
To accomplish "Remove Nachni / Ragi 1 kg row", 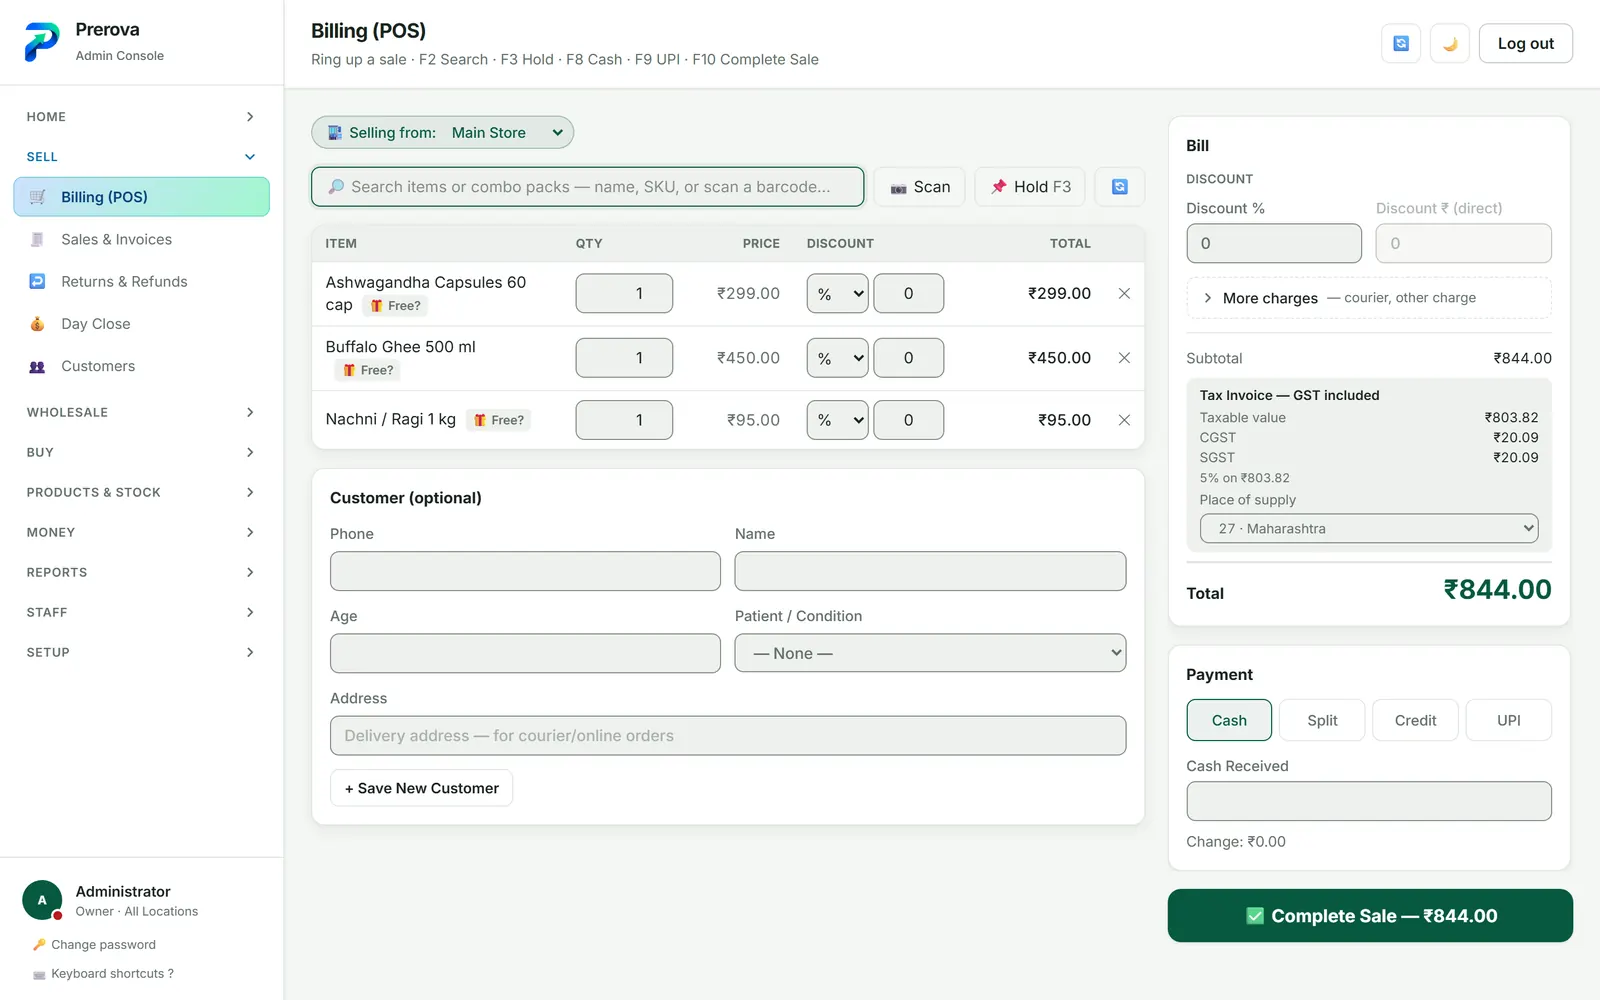I will coord(1124,420).
